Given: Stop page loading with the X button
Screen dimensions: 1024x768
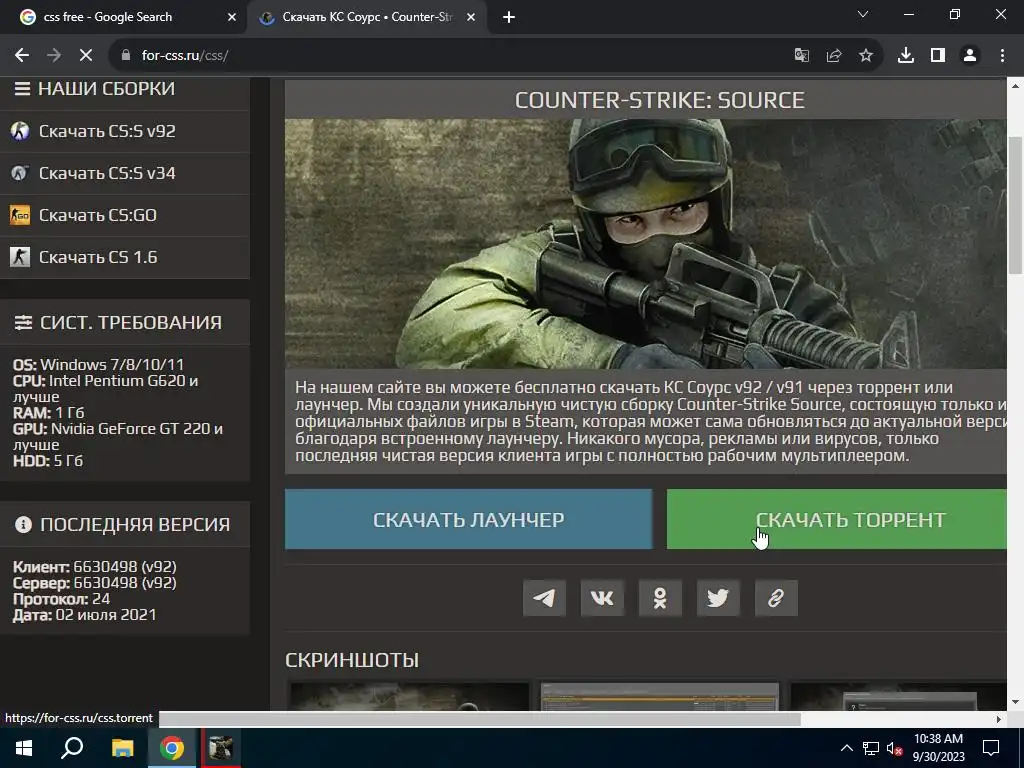Looking at the screenshot, I should coord(86,56).
